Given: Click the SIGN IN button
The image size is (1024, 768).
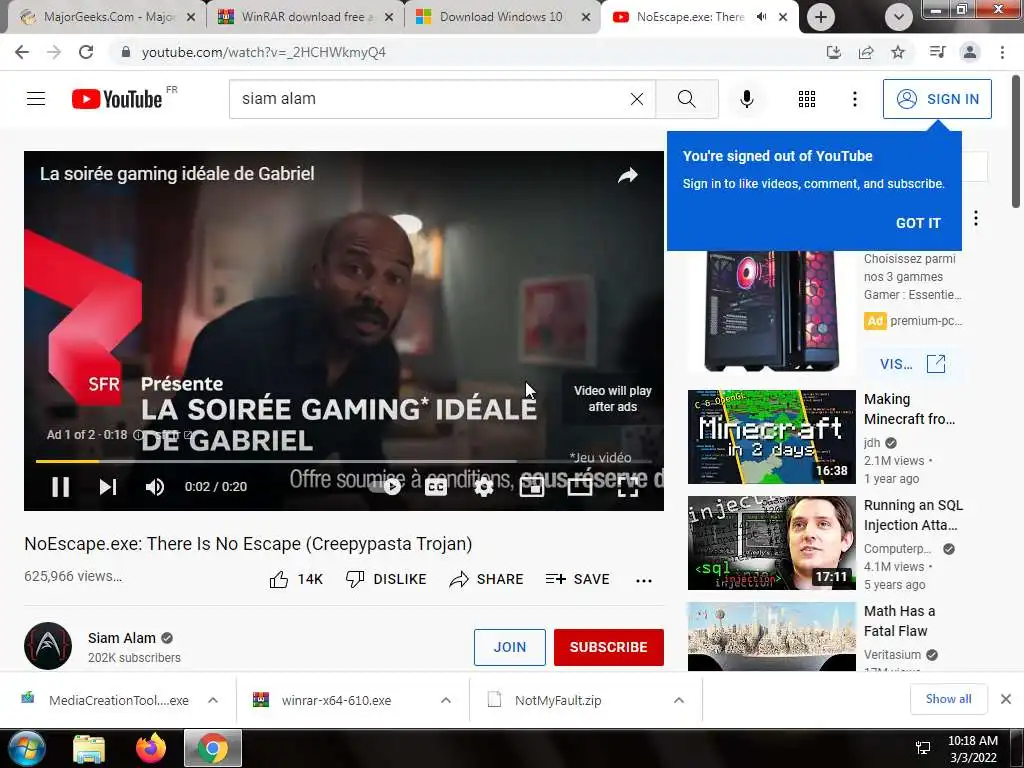Looking at the screenshot, I should point(936,99).
